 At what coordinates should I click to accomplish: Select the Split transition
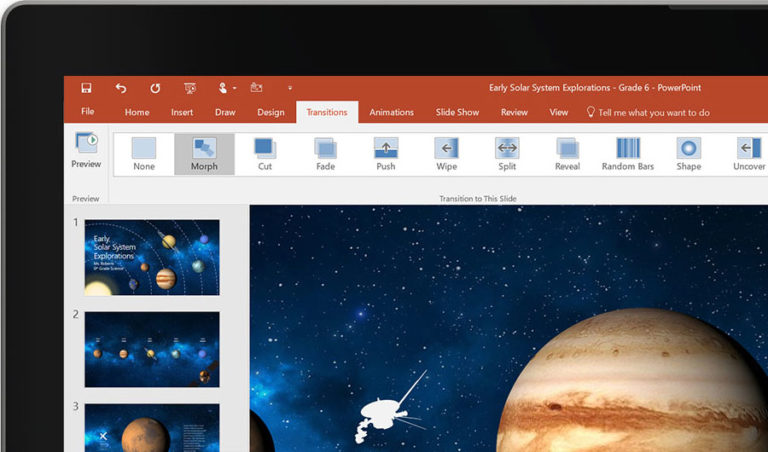[507, 154]
